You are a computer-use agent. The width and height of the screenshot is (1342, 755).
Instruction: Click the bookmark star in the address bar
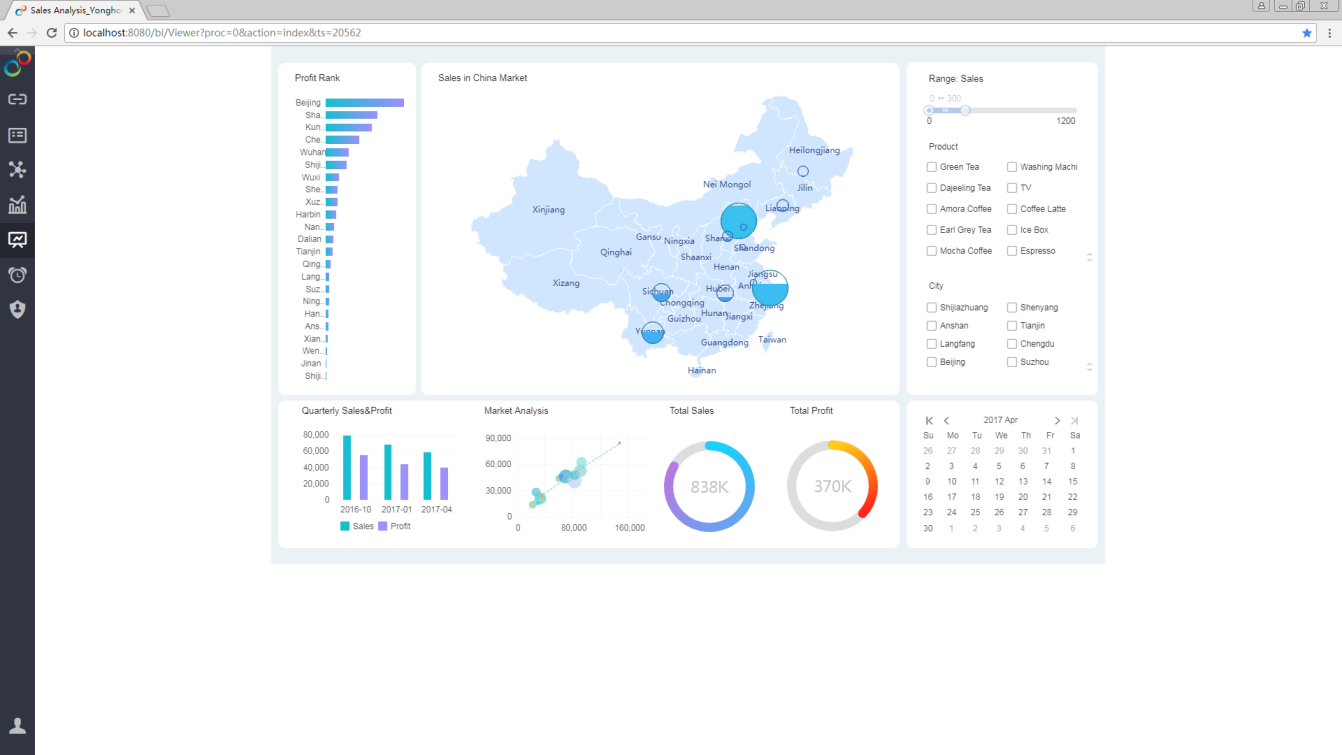[1307, 33]
